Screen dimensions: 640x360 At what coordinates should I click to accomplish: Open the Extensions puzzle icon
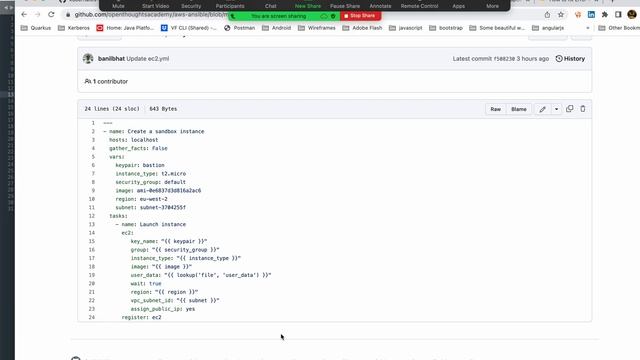[604, 15]
